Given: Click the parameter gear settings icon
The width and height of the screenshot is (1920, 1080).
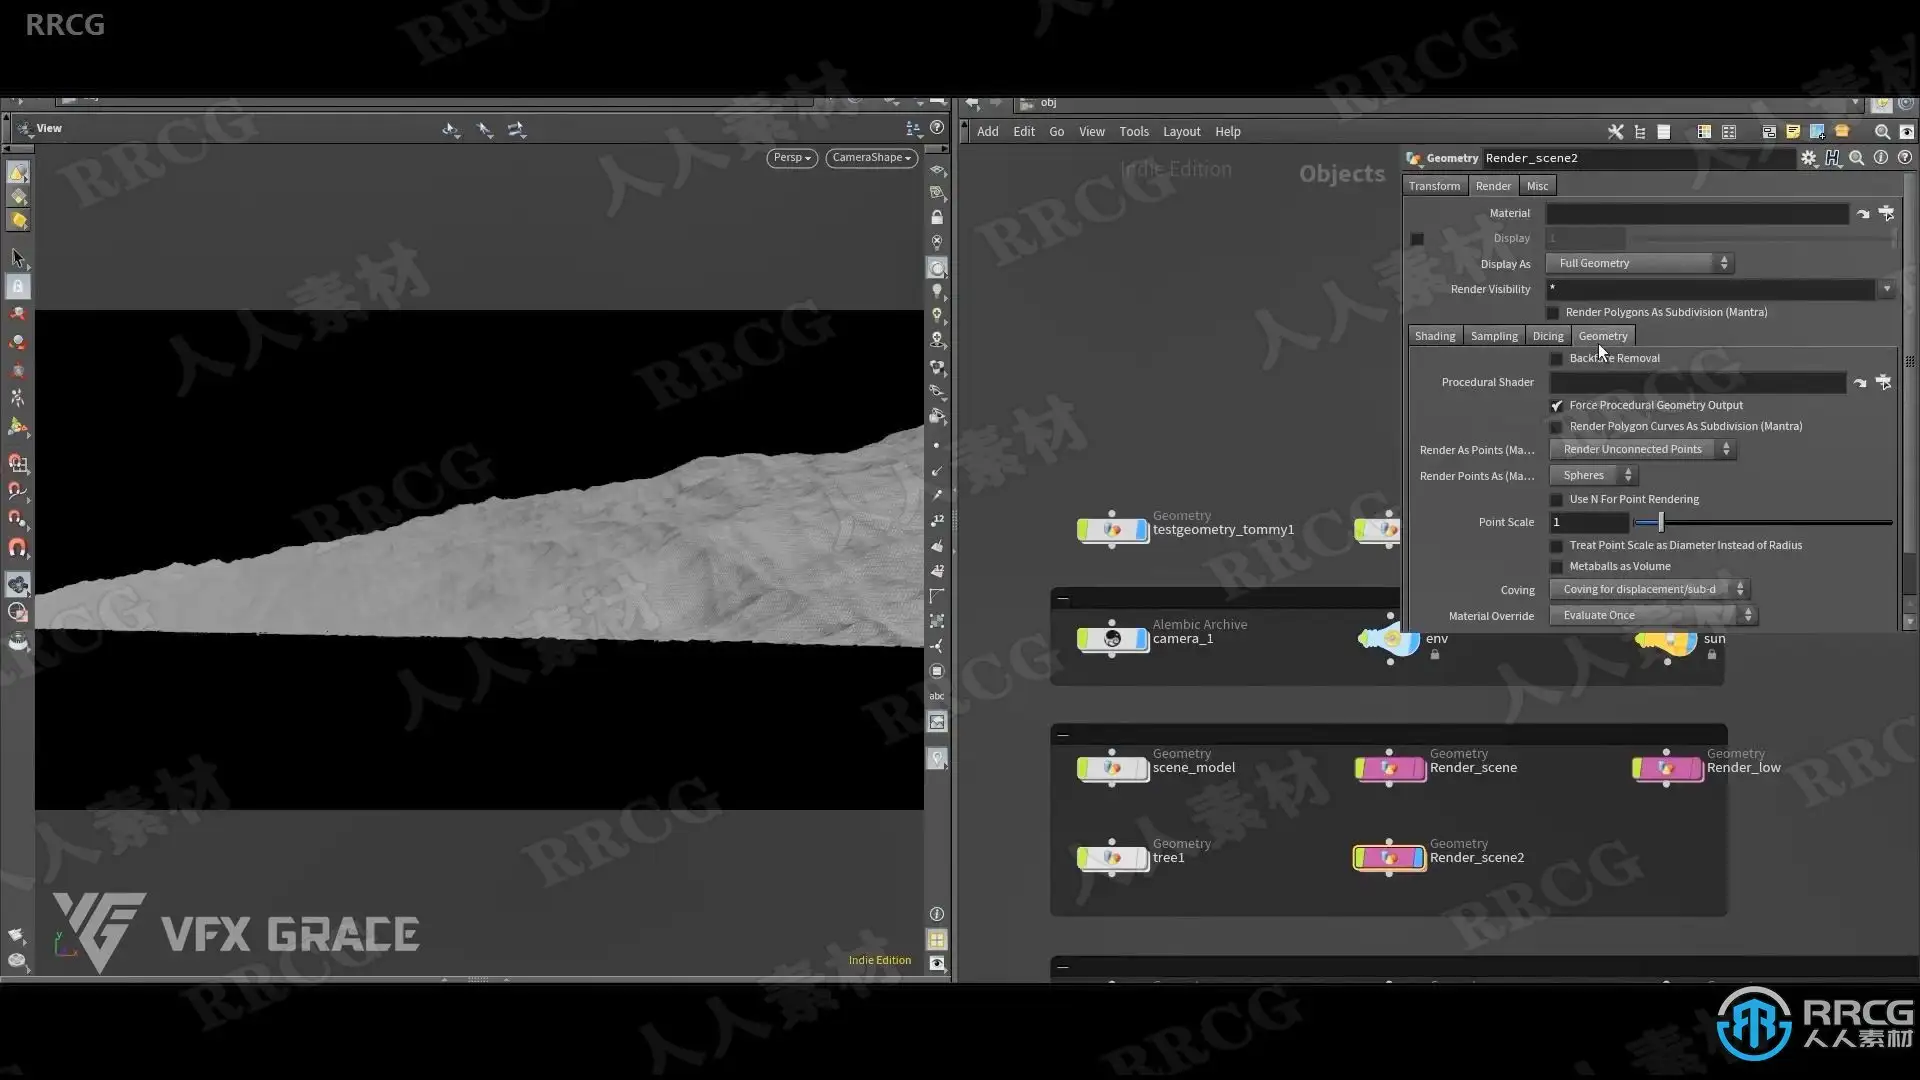Looking at the screenshot, I should tap(1808, 158).
